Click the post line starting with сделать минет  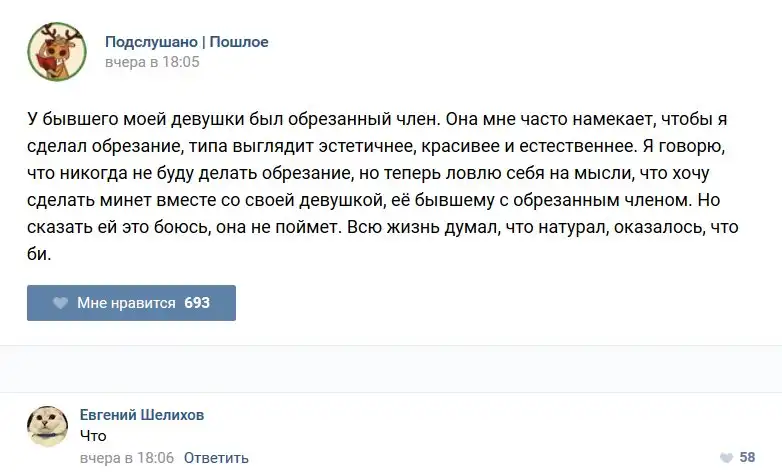380,200
